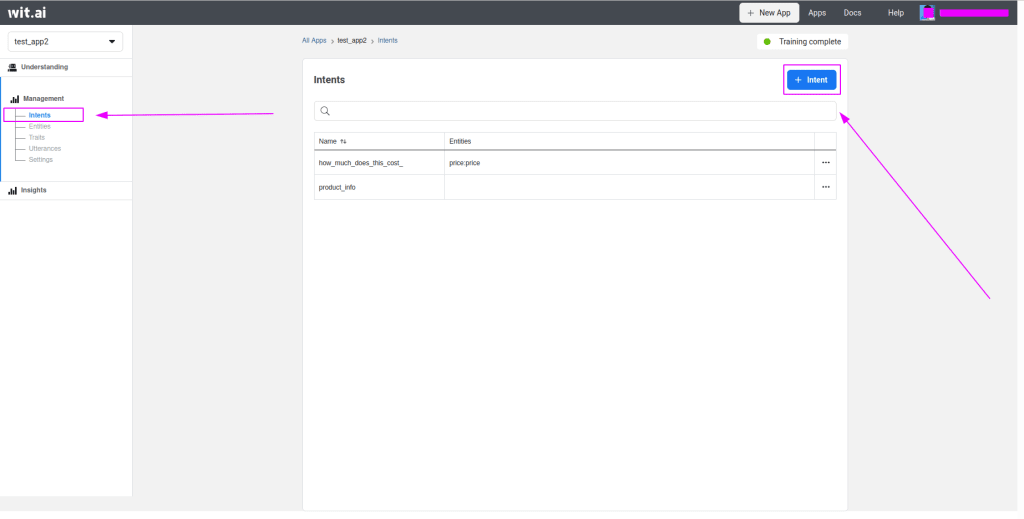Open options for product_info intent
This screenshot has width=1024, height=519.
coord(825,187)
